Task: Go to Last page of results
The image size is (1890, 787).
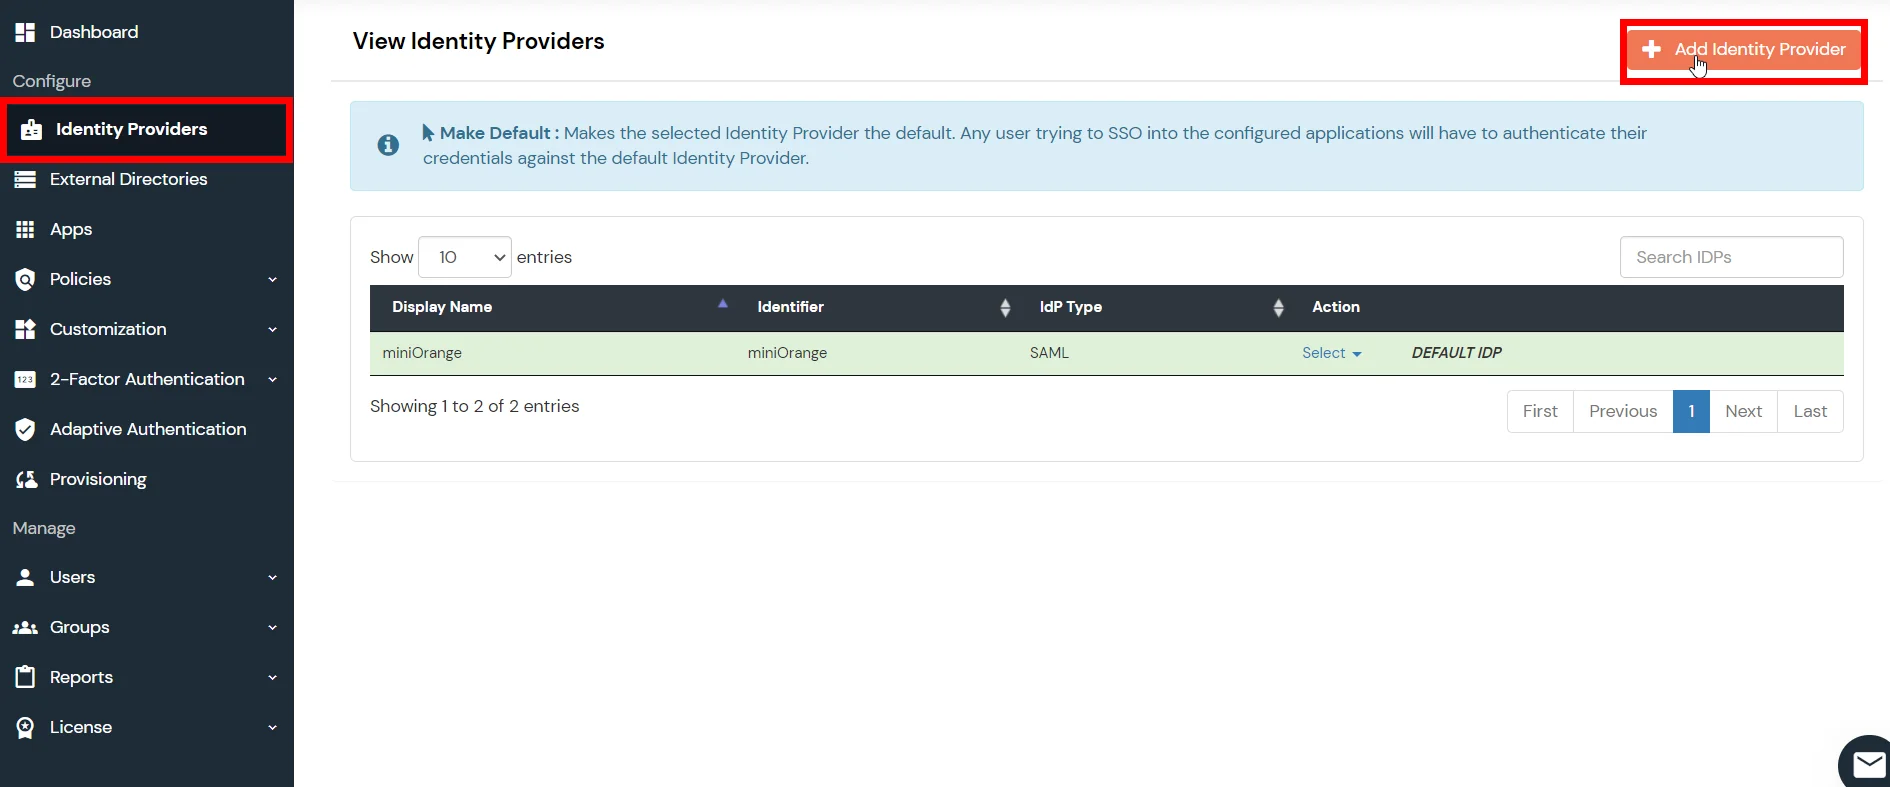Action: coord(1810,411)
